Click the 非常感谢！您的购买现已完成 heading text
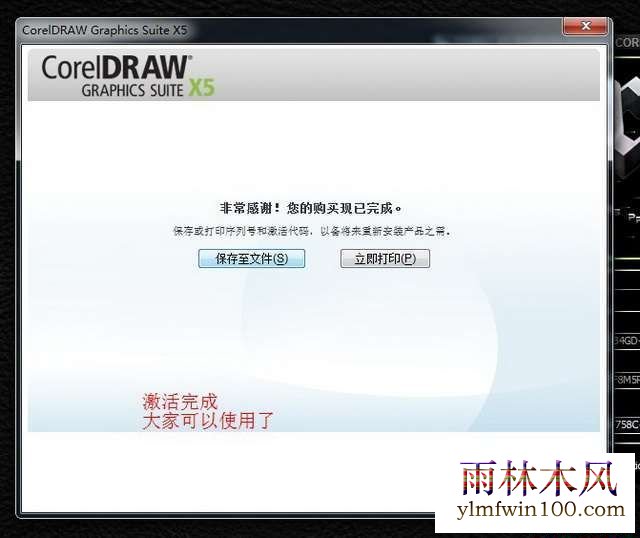The width and height of the screenshot is (640, 538). (311, 208)
